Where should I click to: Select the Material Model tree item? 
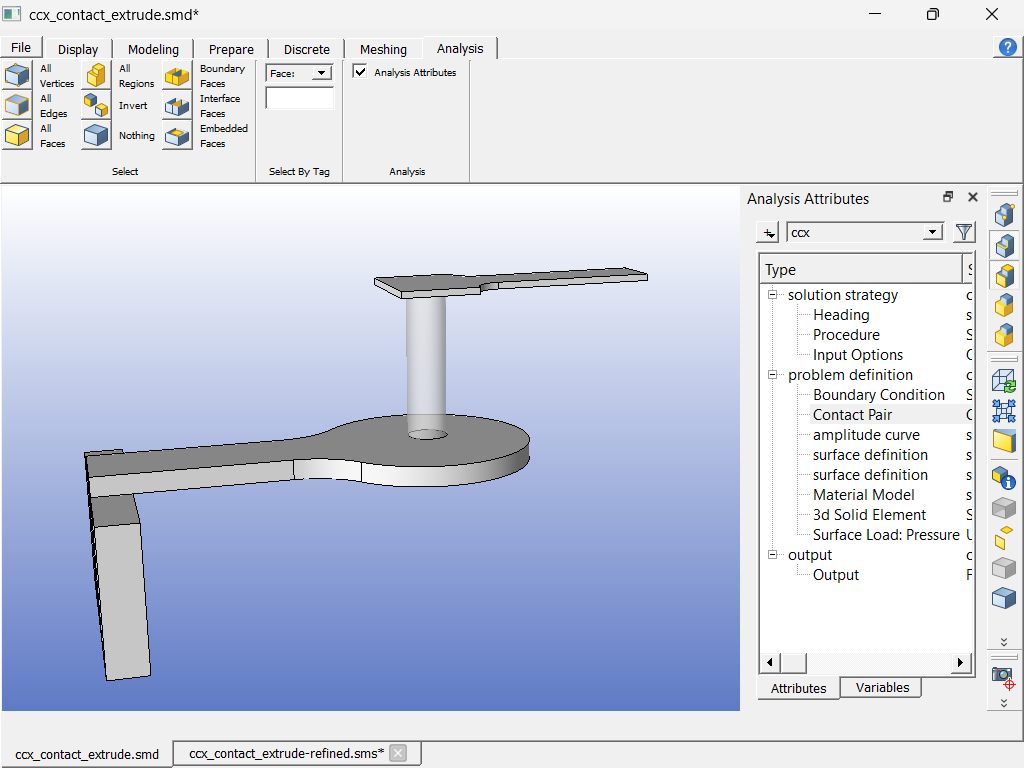[x=863, y=495]
